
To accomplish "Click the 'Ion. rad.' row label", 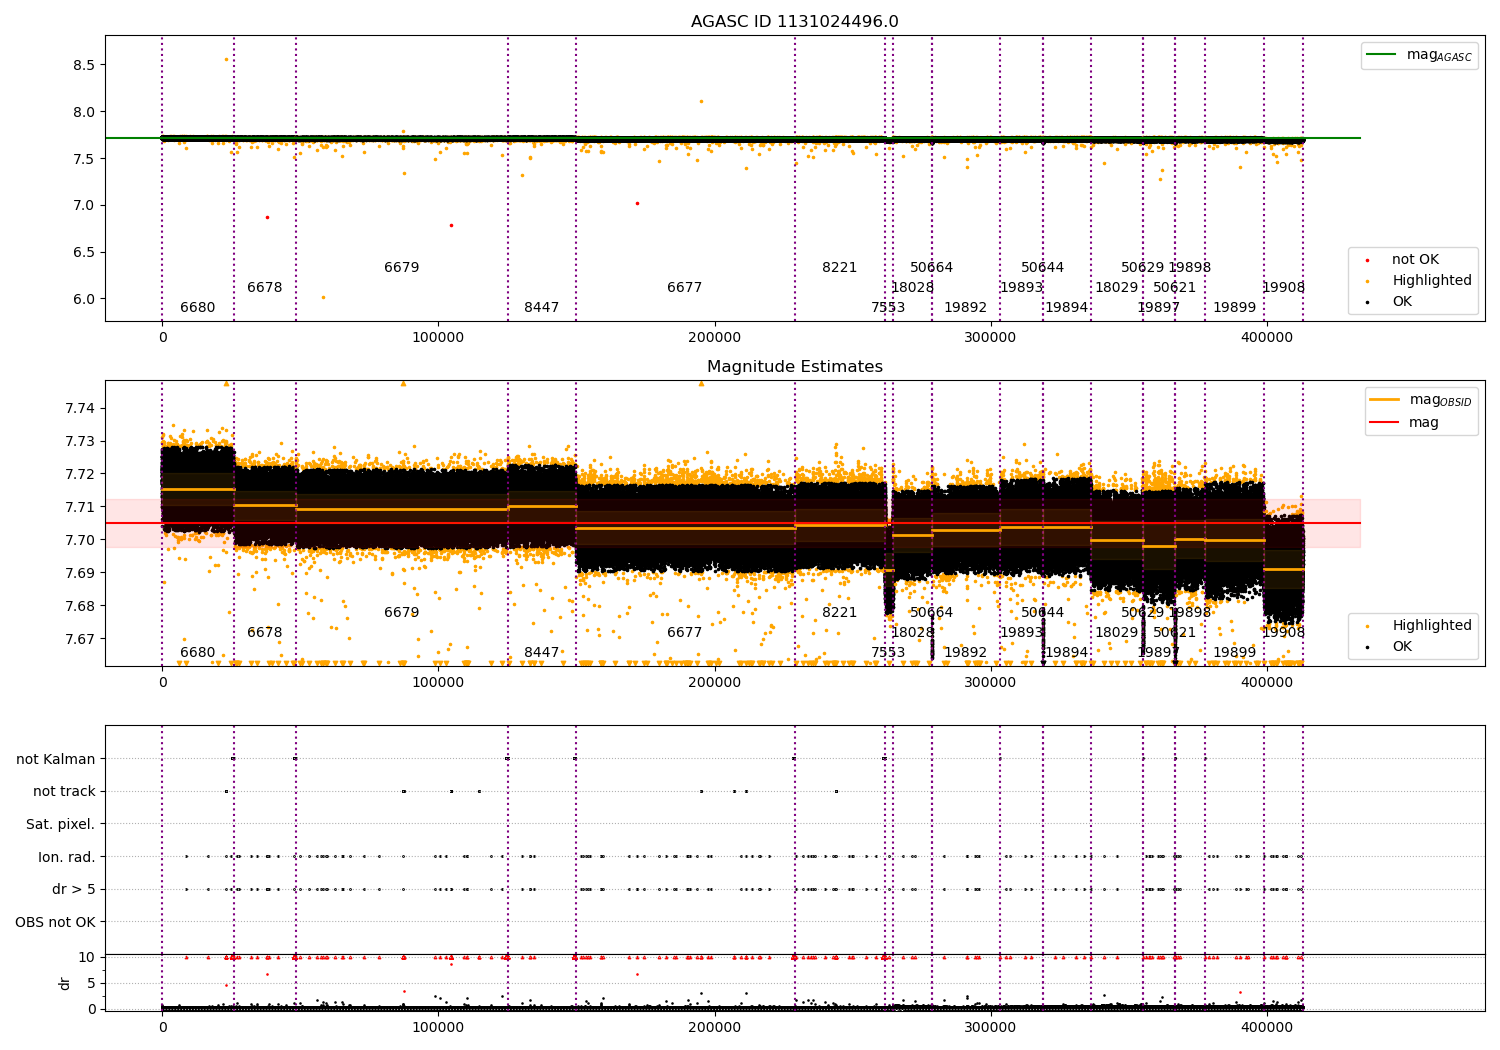I will click(67, 857).
